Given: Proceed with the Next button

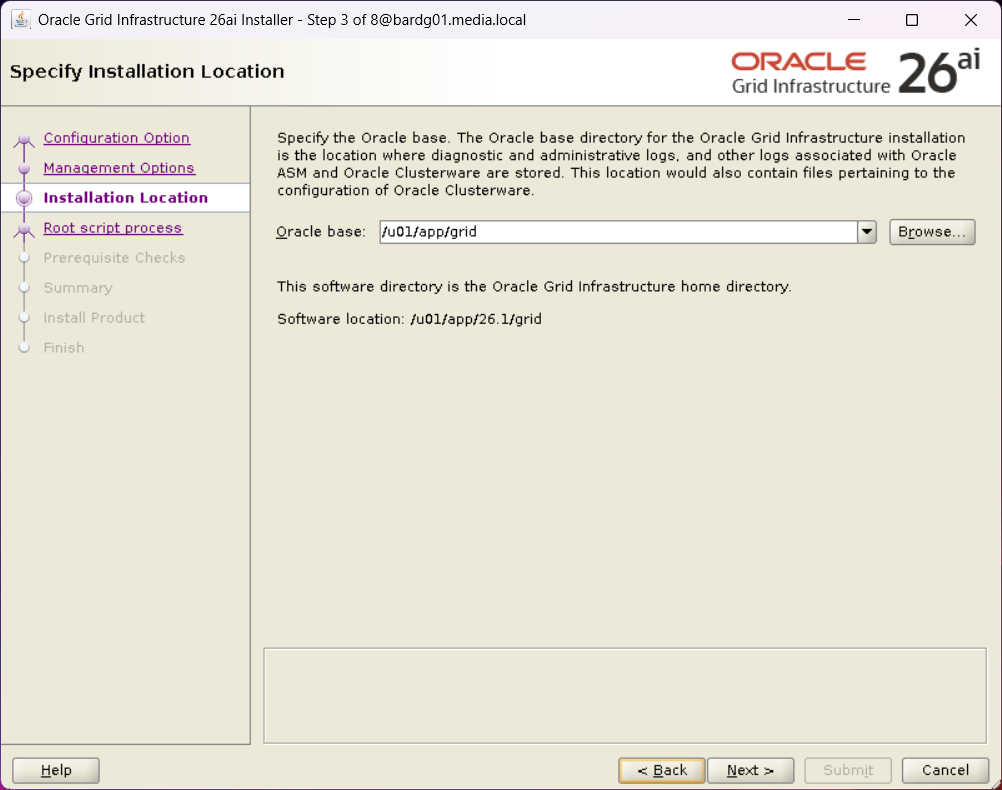Looking at the screenshot, I should (750, 770).
